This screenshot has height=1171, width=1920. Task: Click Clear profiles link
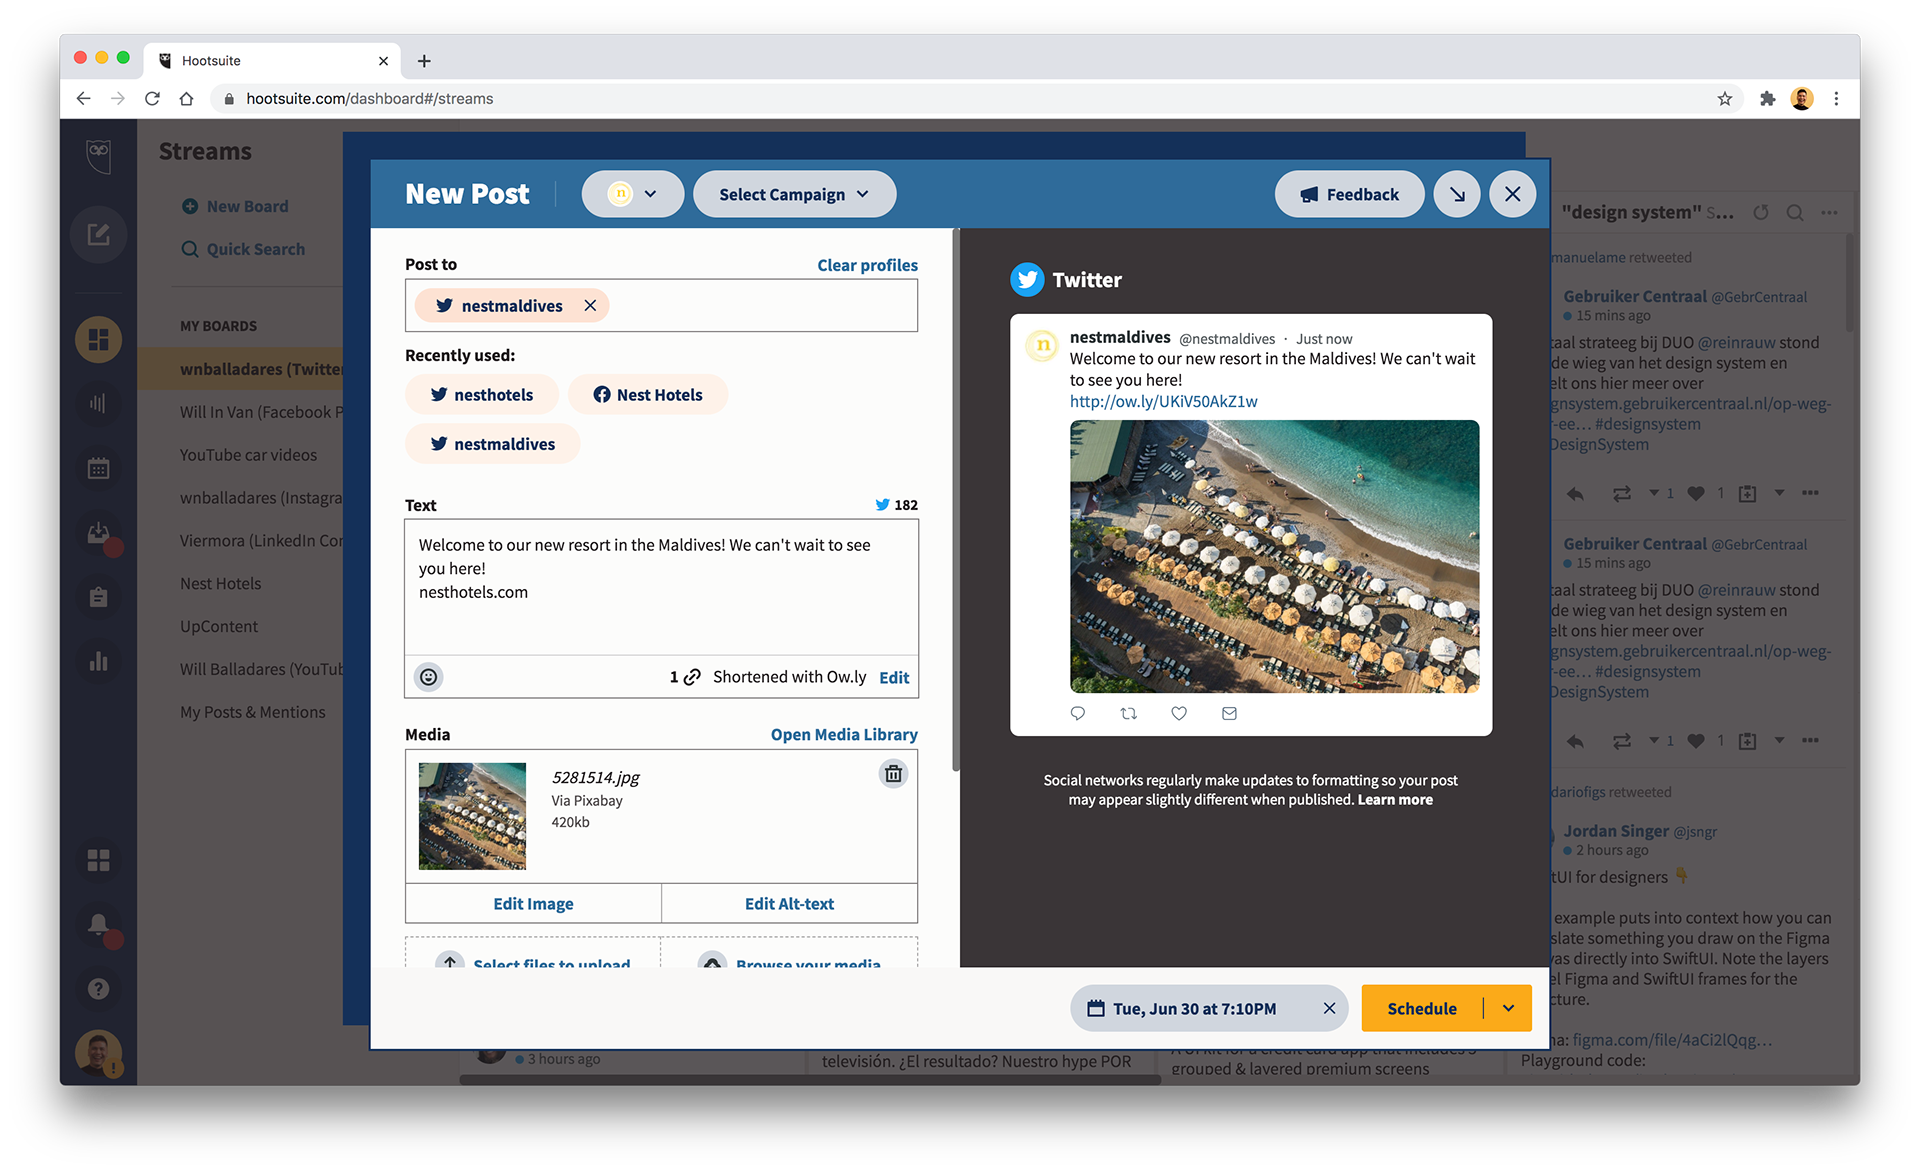coord(867,265)
